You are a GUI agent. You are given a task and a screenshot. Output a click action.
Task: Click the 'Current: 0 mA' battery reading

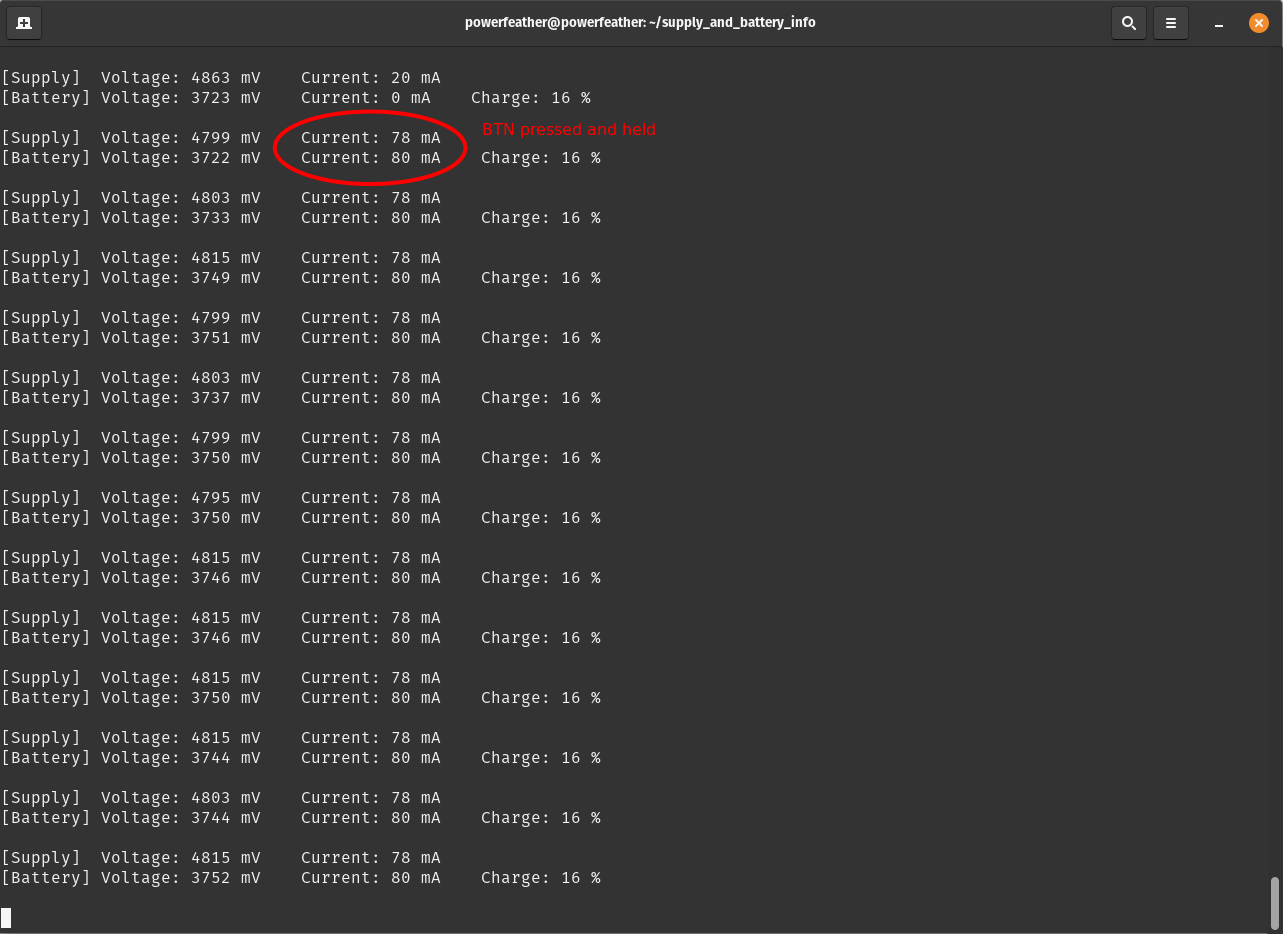[365, 98]
